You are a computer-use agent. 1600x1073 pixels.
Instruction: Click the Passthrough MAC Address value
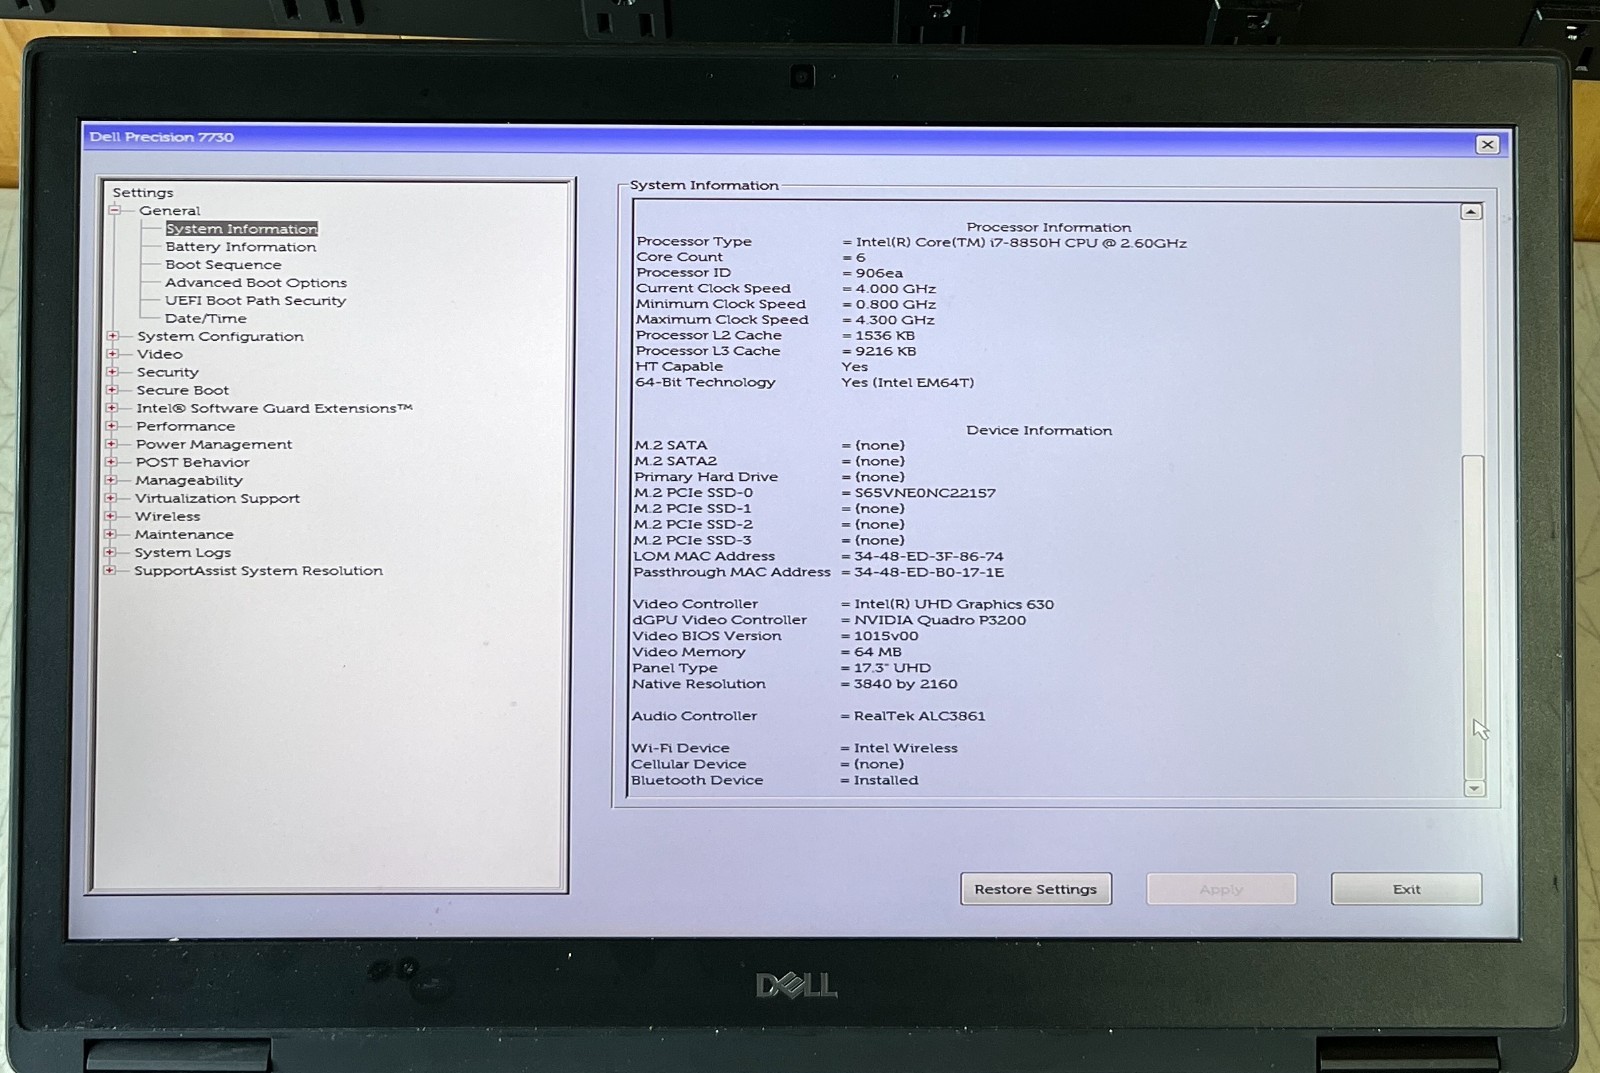(x=929, y=573)
